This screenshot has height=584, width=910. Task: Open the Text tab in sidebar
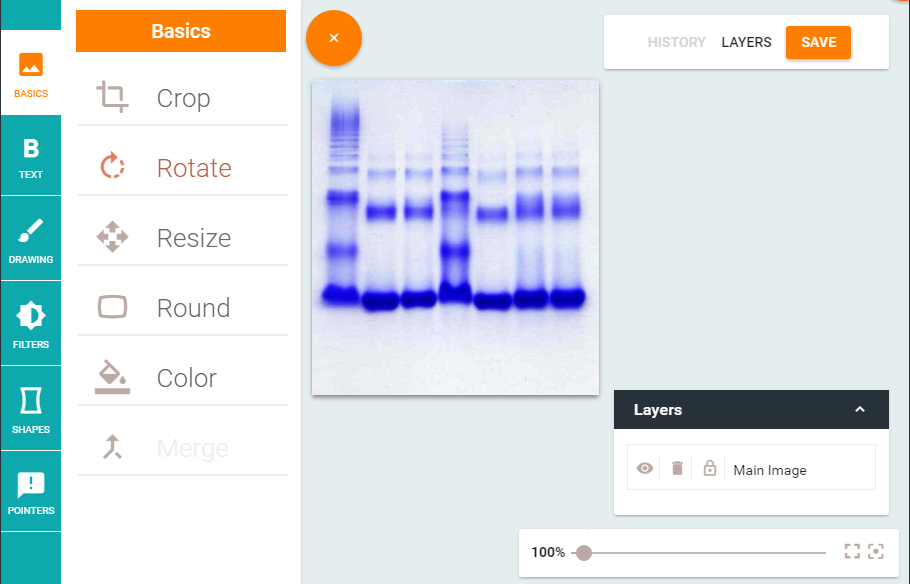(31, 158)
